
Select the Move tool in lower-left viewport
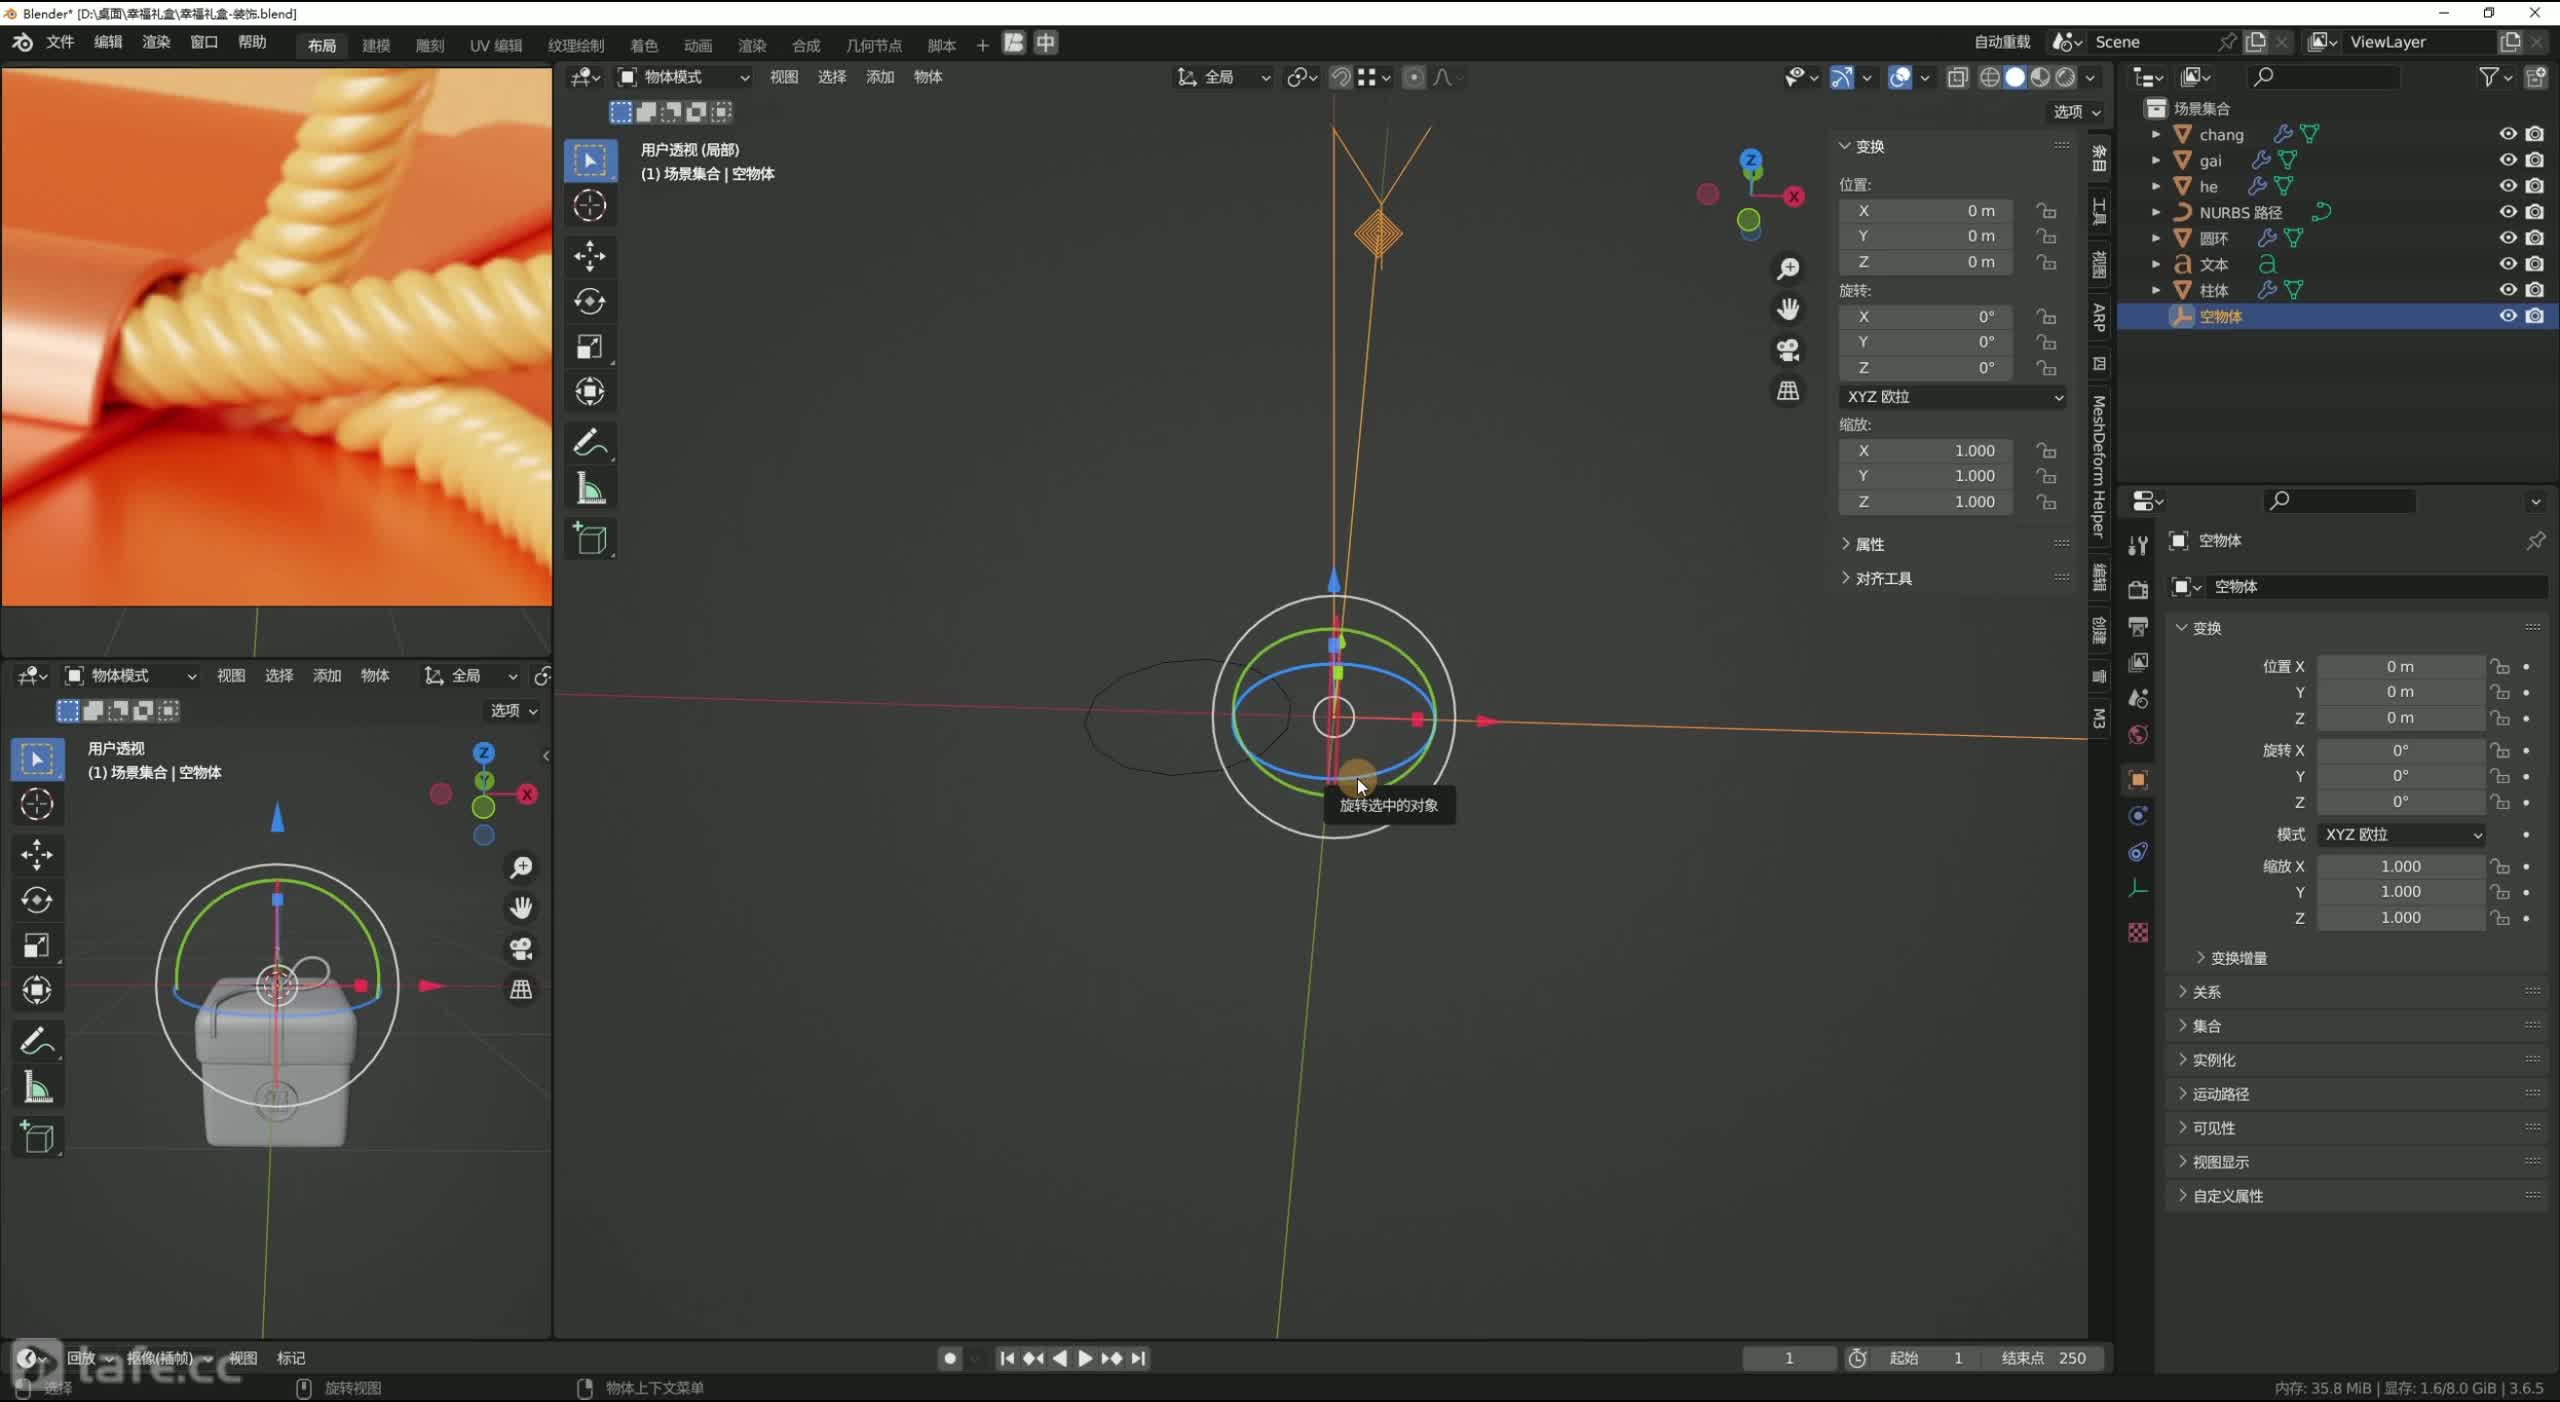(x=37, y=853)
